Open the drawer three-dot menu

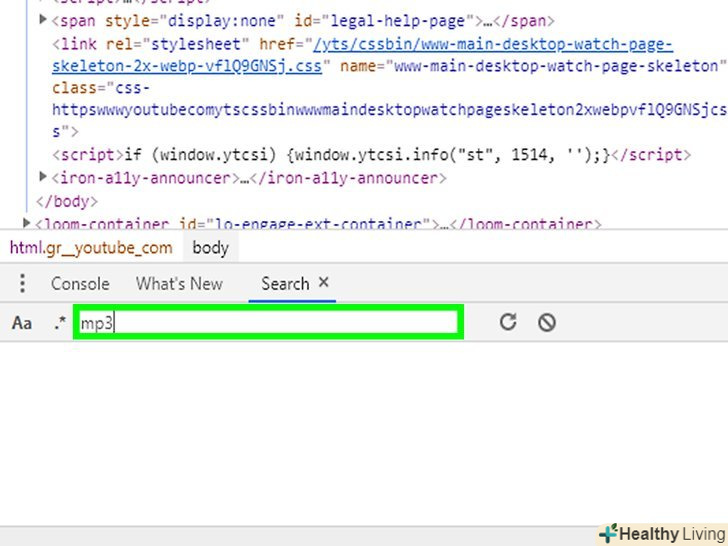(x=22, y=283)
